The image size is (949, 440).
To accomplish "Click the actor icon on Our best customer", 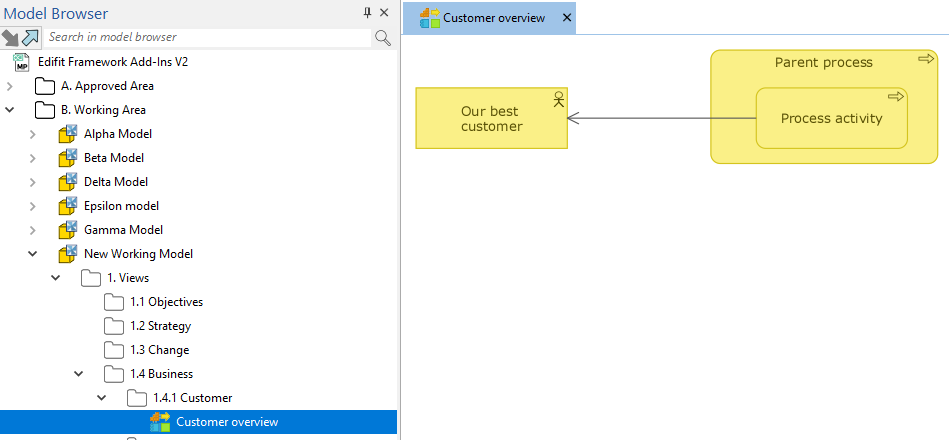I will 558,98.
